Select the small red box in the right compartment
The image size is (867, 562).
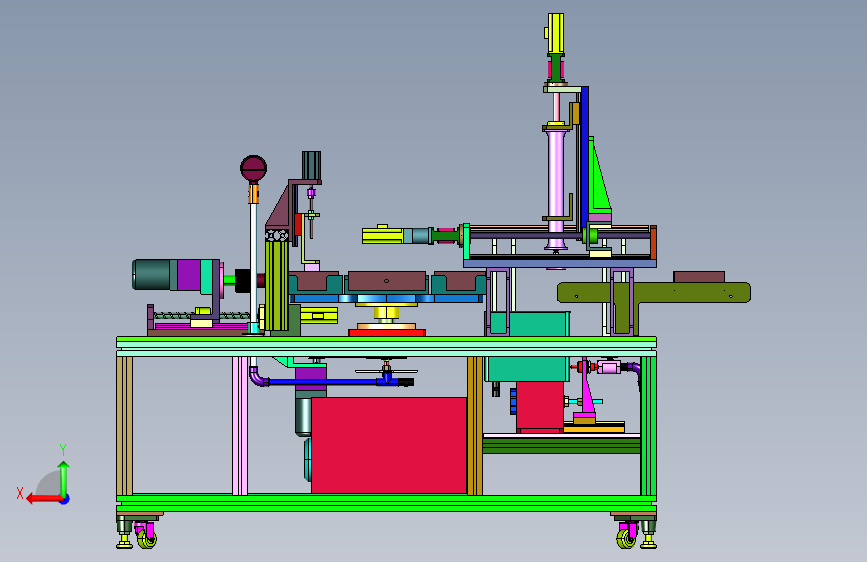(x=540, y=407)
